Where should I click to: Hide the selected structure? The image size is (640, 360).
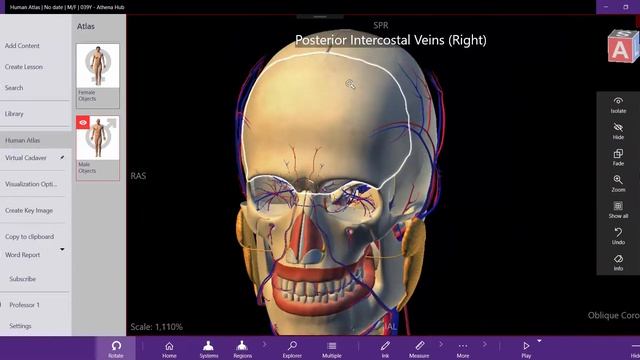pos(618,131)
